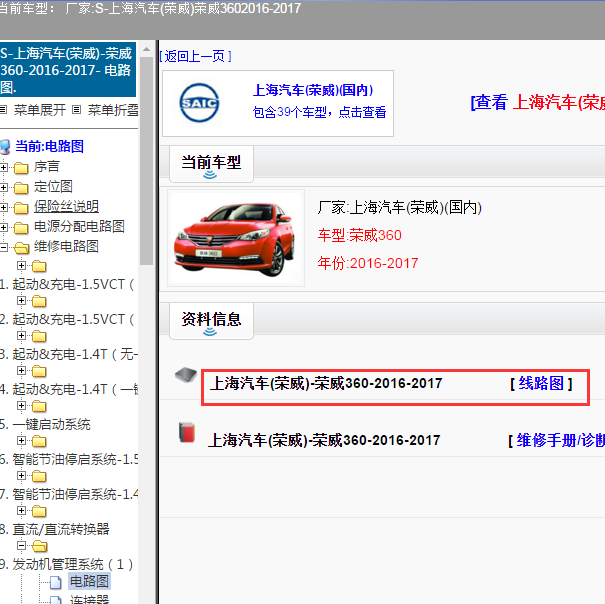Click the folder icon above 1. 起动&充电-1.5VCT
This screenshot has width=605, height=604.
(39, 266)
